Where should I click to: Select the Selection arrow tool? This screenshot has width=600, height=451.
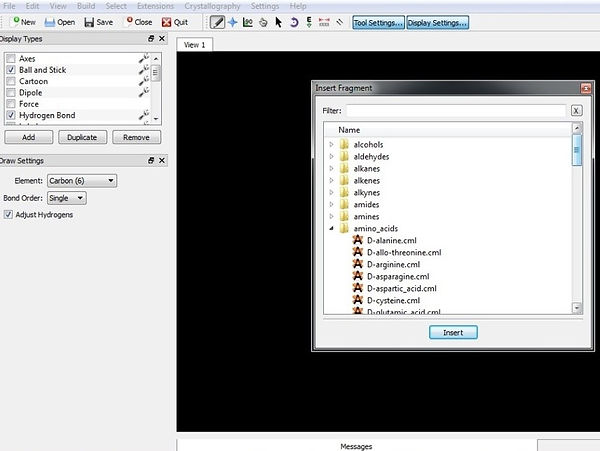[279, 23]
